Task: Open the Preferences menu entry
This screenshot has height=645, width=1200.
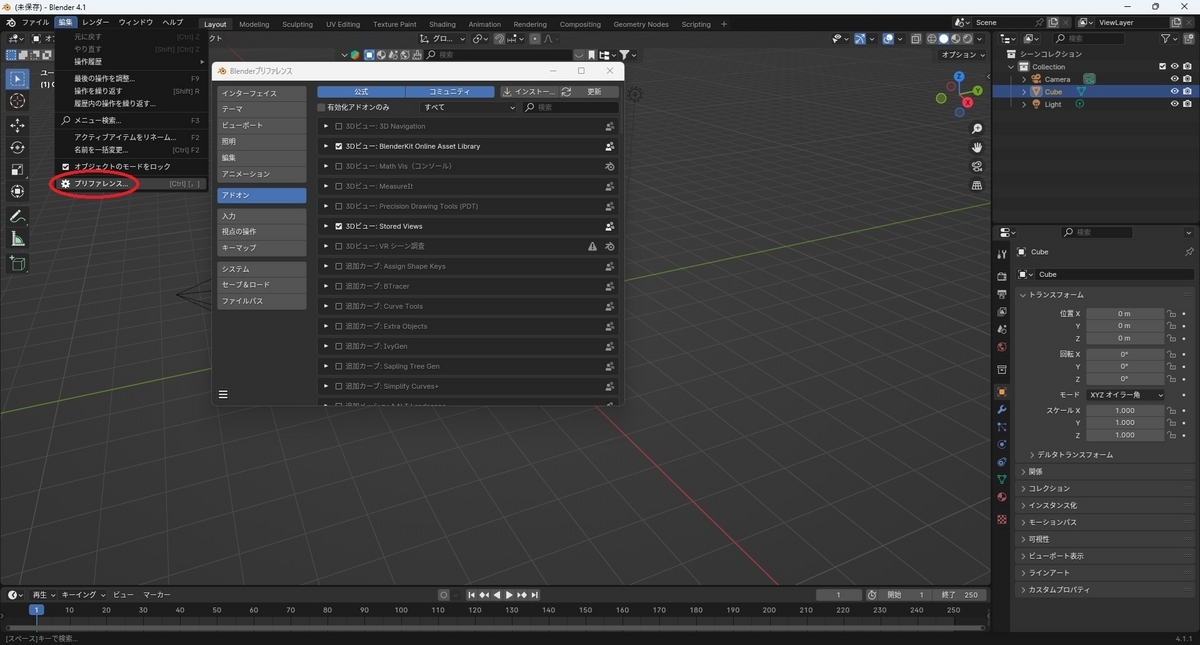Action: click(x=131, y=184)
